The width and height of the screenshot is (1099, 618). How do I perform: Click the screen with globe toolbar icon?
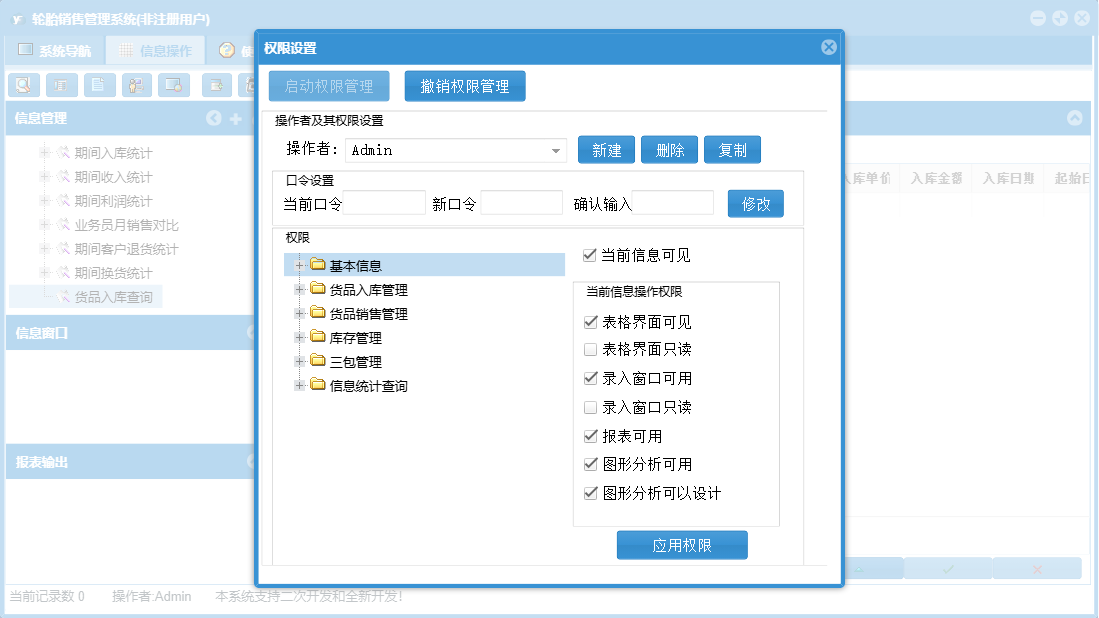pos(174,85)
